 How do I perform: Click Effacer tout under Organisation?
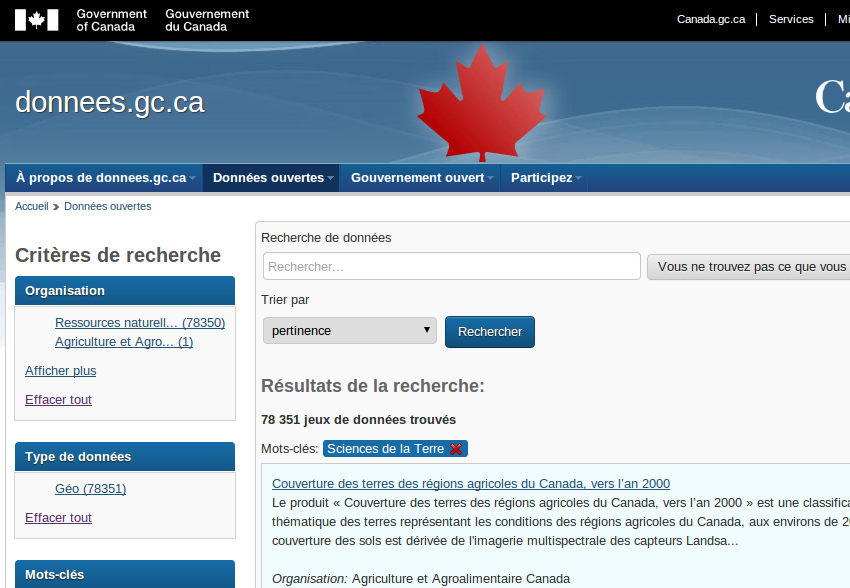tap(58, 399)
